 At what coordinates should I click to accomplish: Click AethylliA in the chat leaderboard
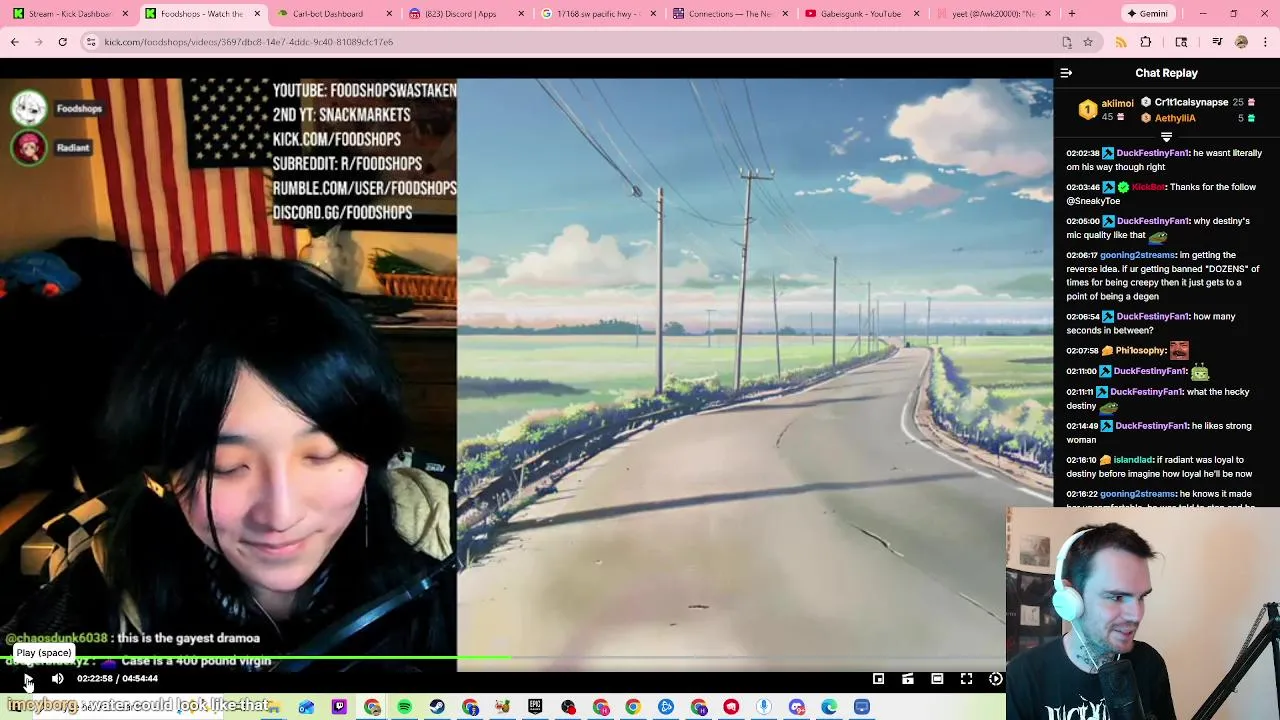click(x=1175, y=118)
